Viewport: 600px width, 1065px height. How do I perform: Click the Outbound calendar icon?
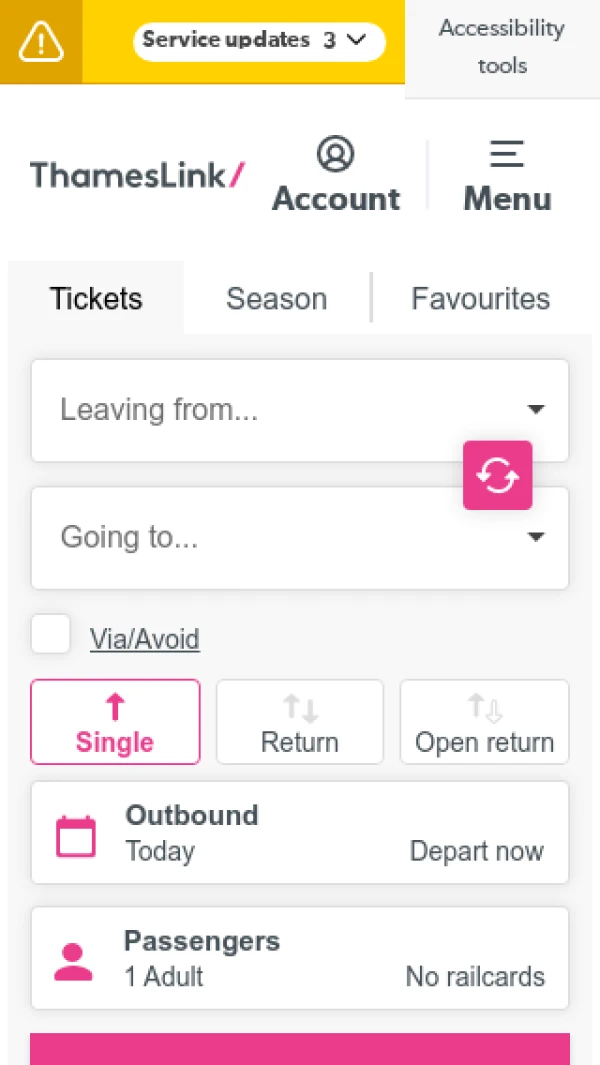[x=76, y=836]
